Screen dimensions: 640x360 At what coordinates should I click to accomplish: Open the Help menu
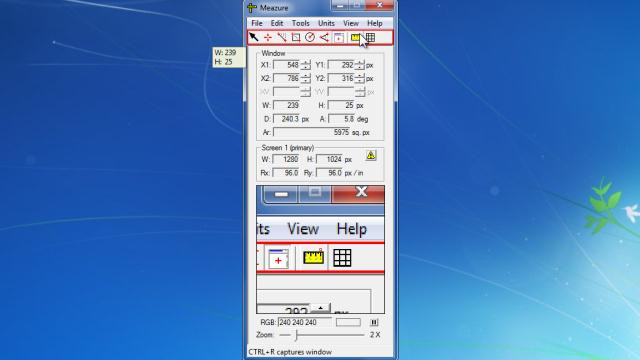[x=375, y=23]
